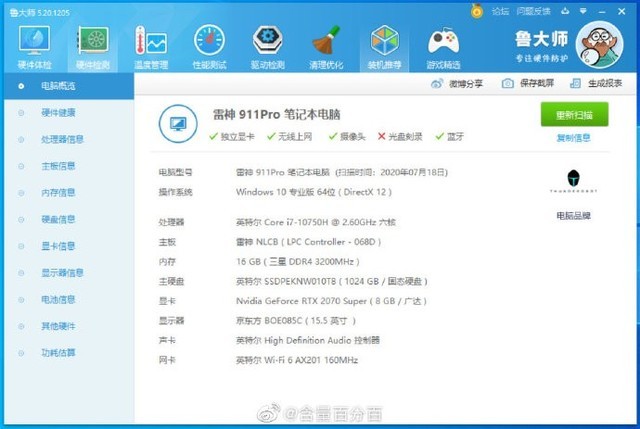The height and width of the screenshot is (429, 640).
Task: Click the GeForce RTX 2070 Super value
Action: pos(331,301)
